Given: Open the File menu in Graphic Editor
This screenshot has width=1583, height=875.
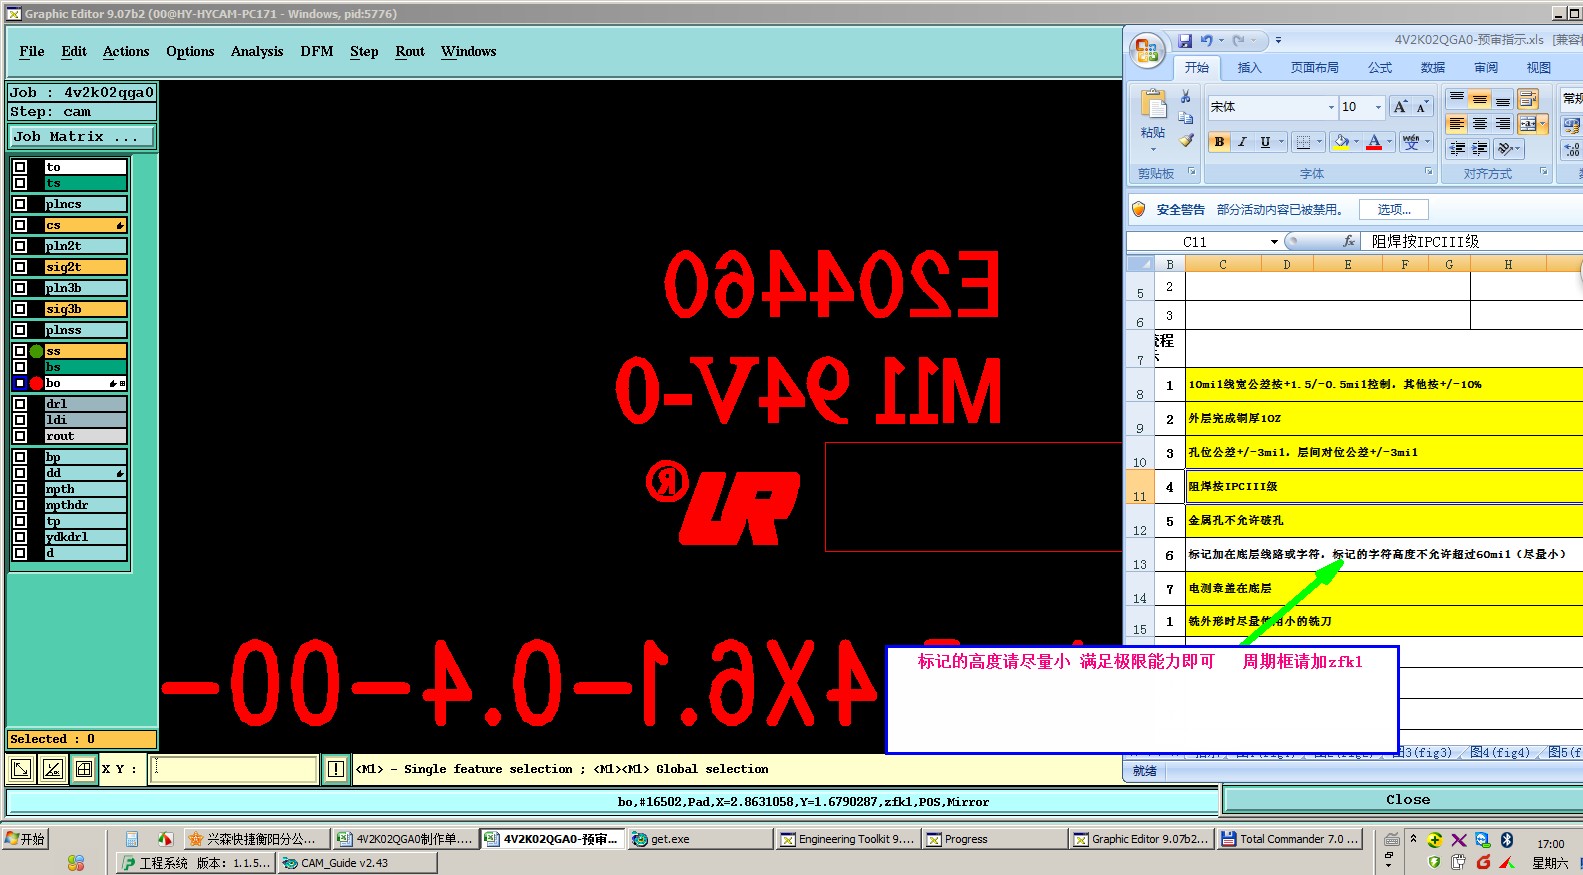Looking at the screenshot, I should 32,51.
